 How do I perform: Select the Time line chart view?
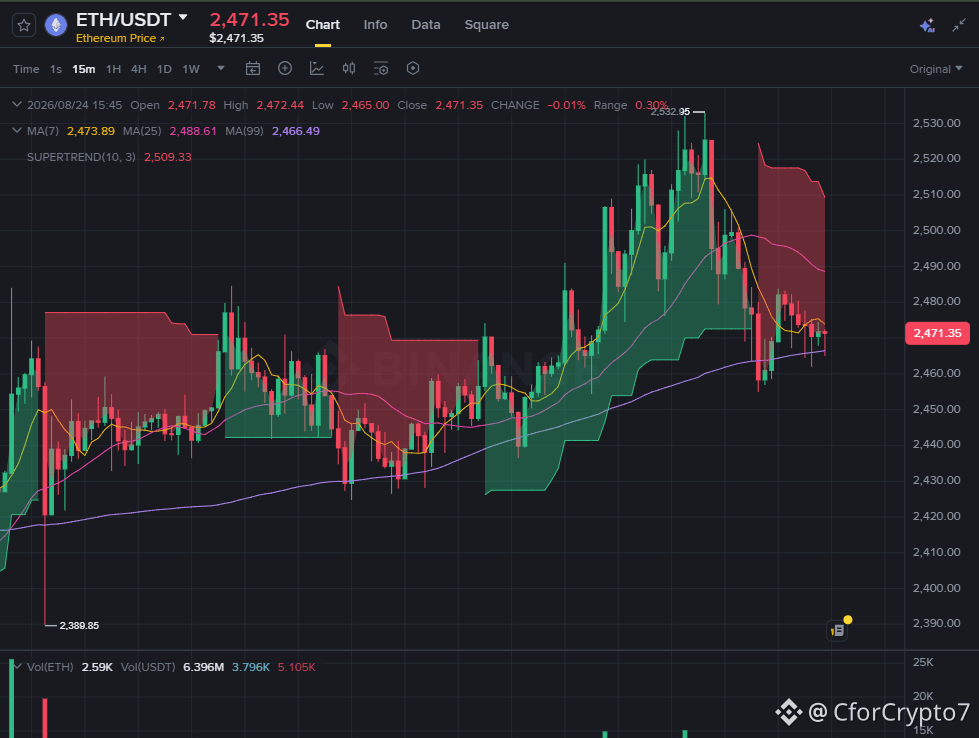(26, 69)
